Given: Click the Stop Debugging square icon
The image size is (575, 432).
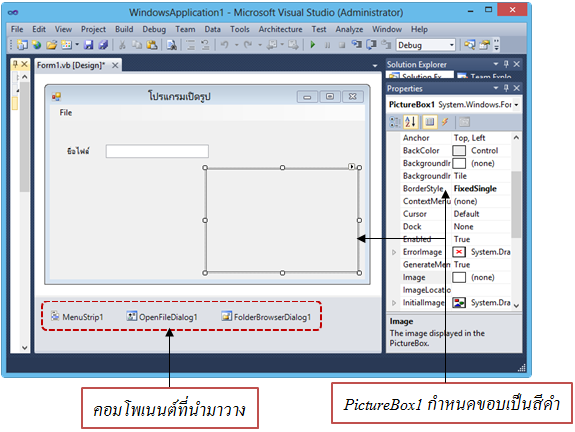Looking at the screenshot, I should point(341,45).
